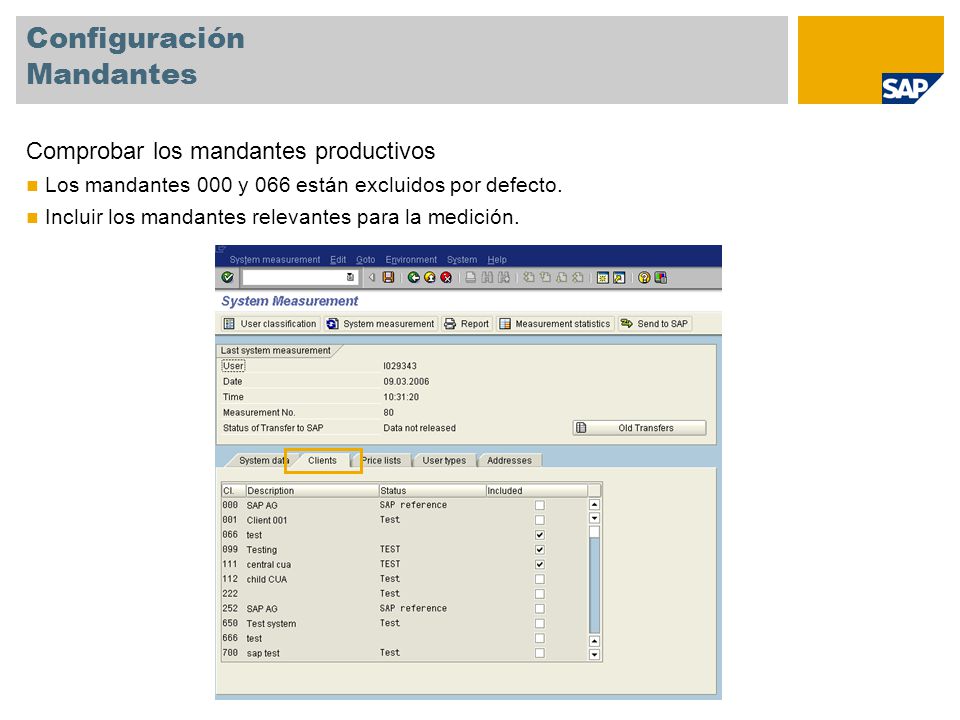Click the Find binoculars icon
Image resolution: width=960 pixels, height=720 pixels.
click(487, 277)
